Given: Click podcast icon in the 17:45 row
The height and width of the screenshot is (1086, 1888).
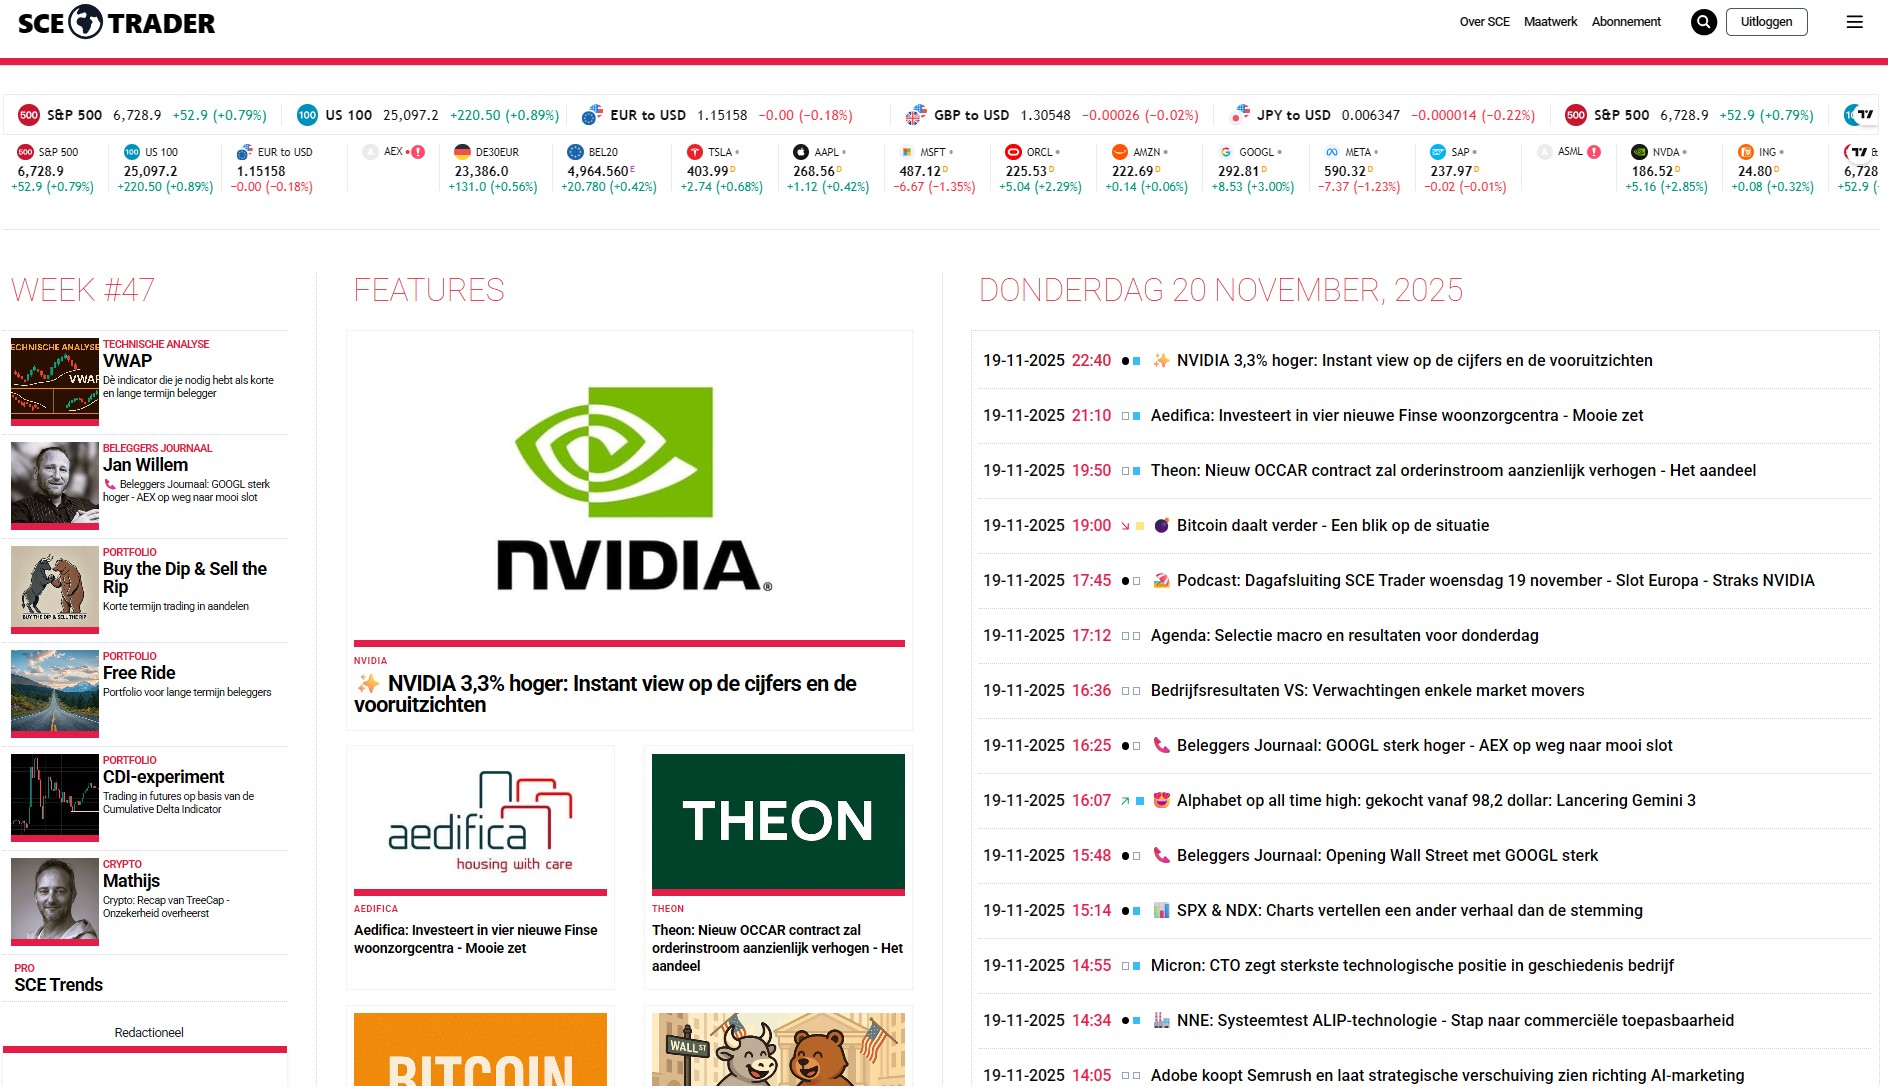Looking at the screenshot, I should [1161, 581].
